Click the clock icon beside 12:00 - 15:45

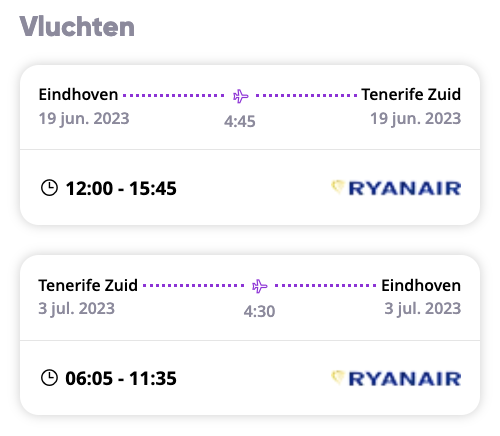point(49,188)
